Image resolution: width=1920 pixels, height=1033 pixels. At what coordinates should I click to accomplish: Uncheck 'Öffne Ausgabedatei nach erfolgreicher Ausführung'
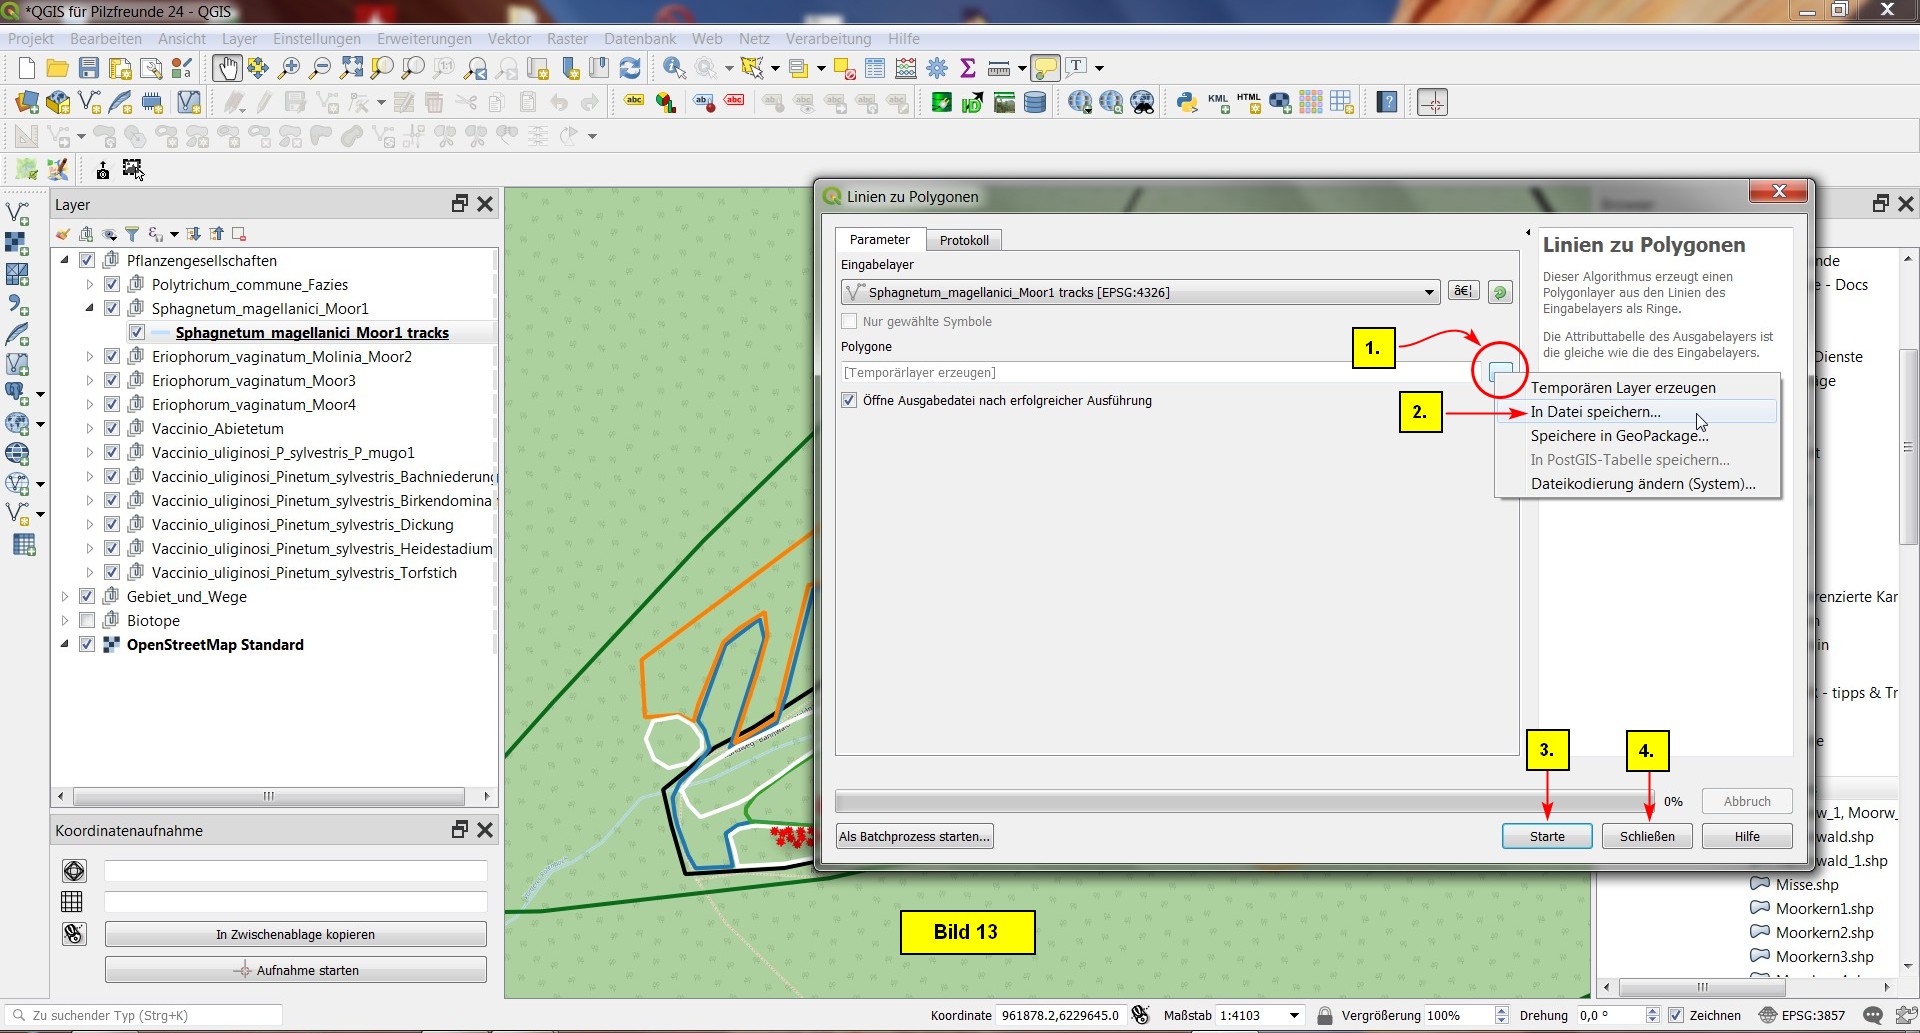pos(849,401)
